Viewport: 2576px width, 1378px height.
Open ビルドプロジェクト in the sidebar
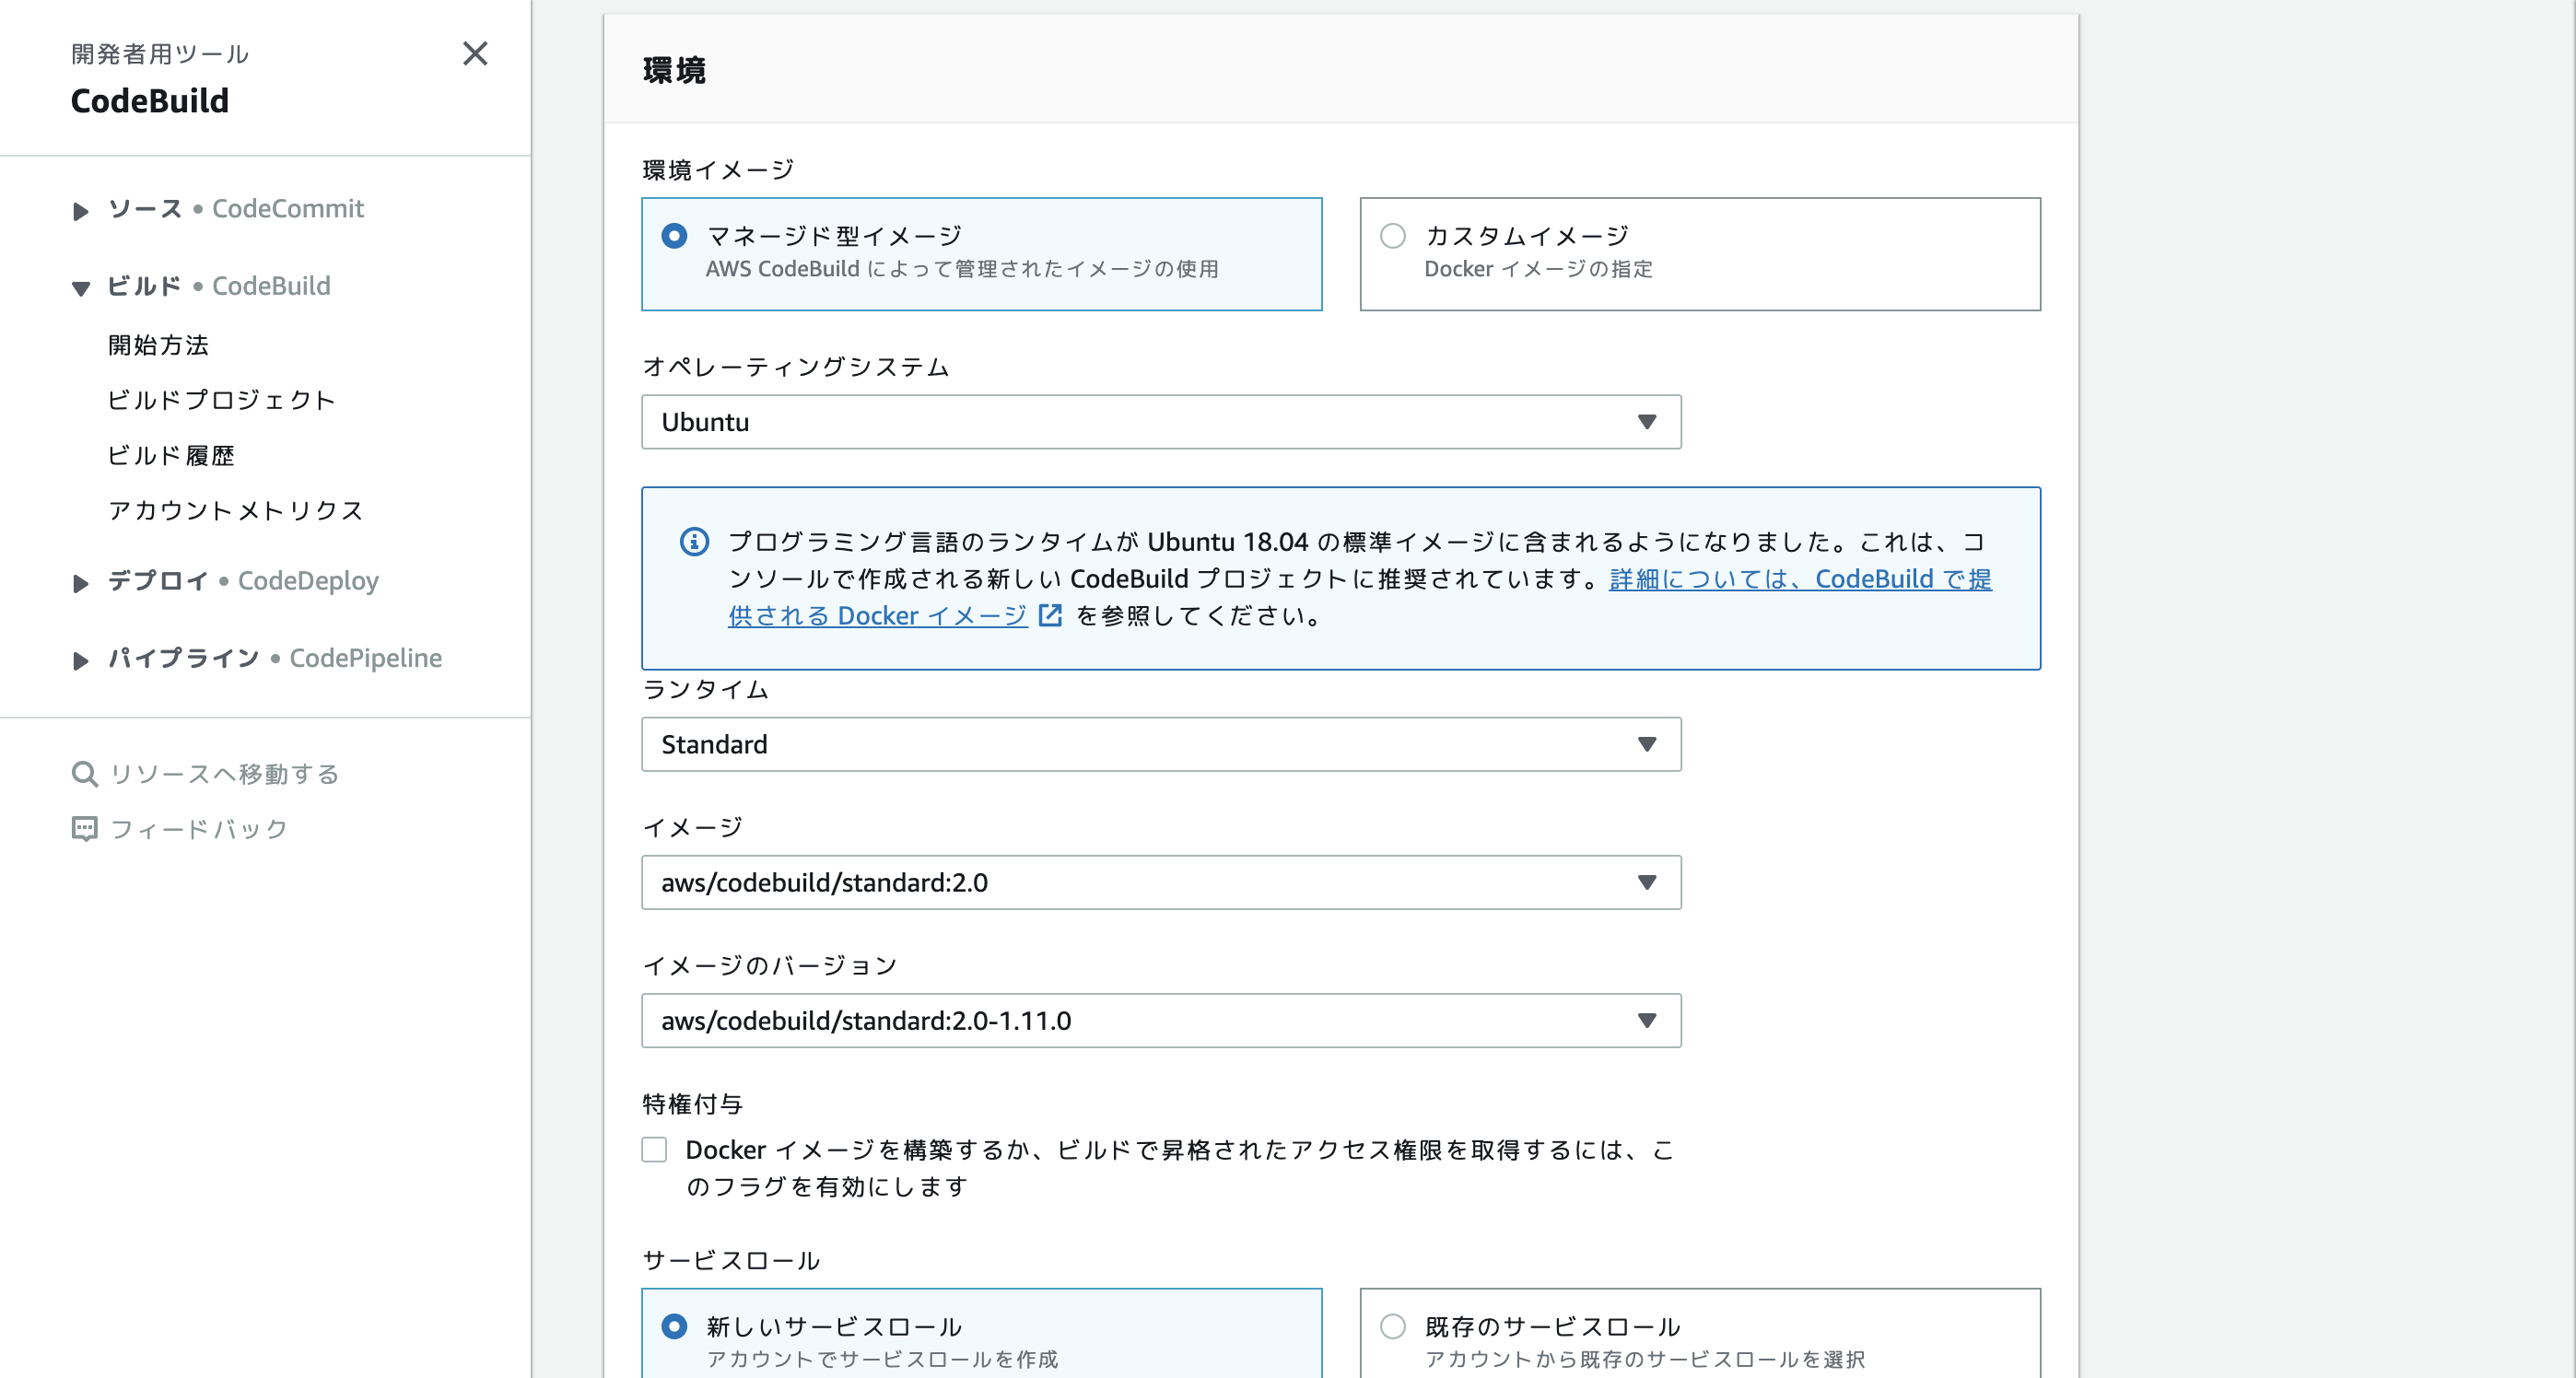(x=221, y=400)
